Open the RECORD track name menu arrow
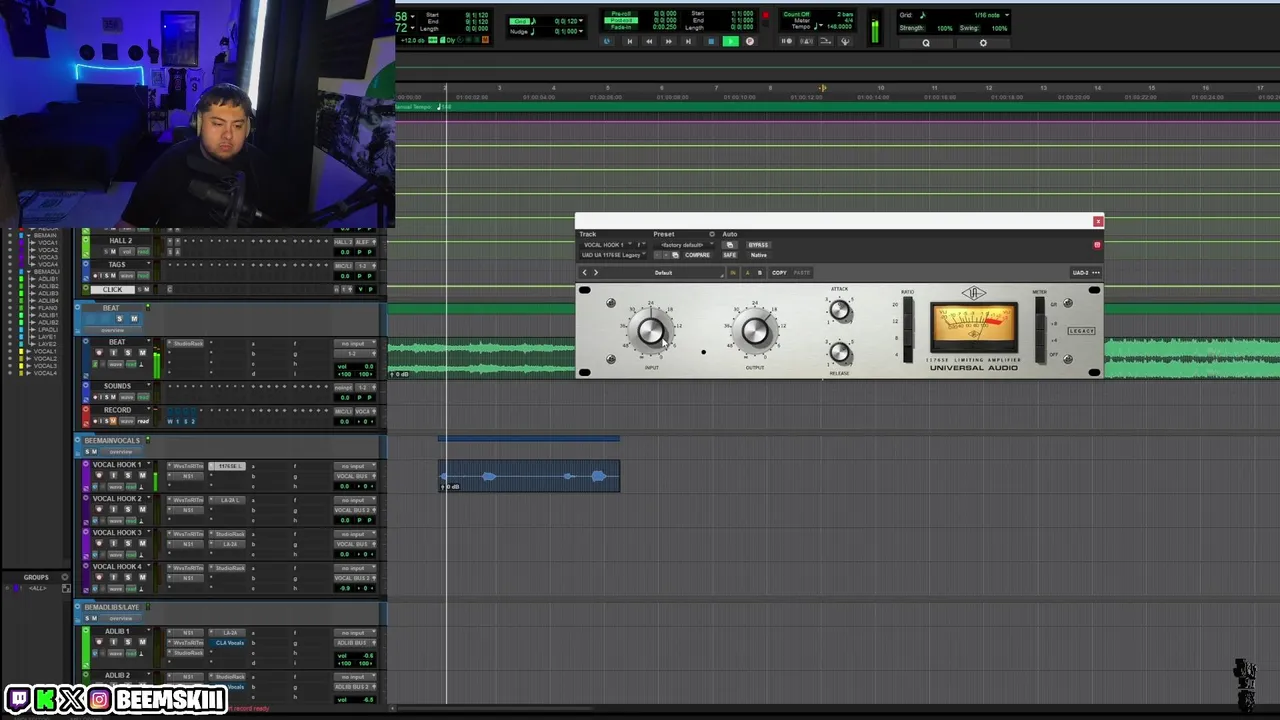Image resolution: width=1280 pixels, height=720 pixels. point(149,408)
